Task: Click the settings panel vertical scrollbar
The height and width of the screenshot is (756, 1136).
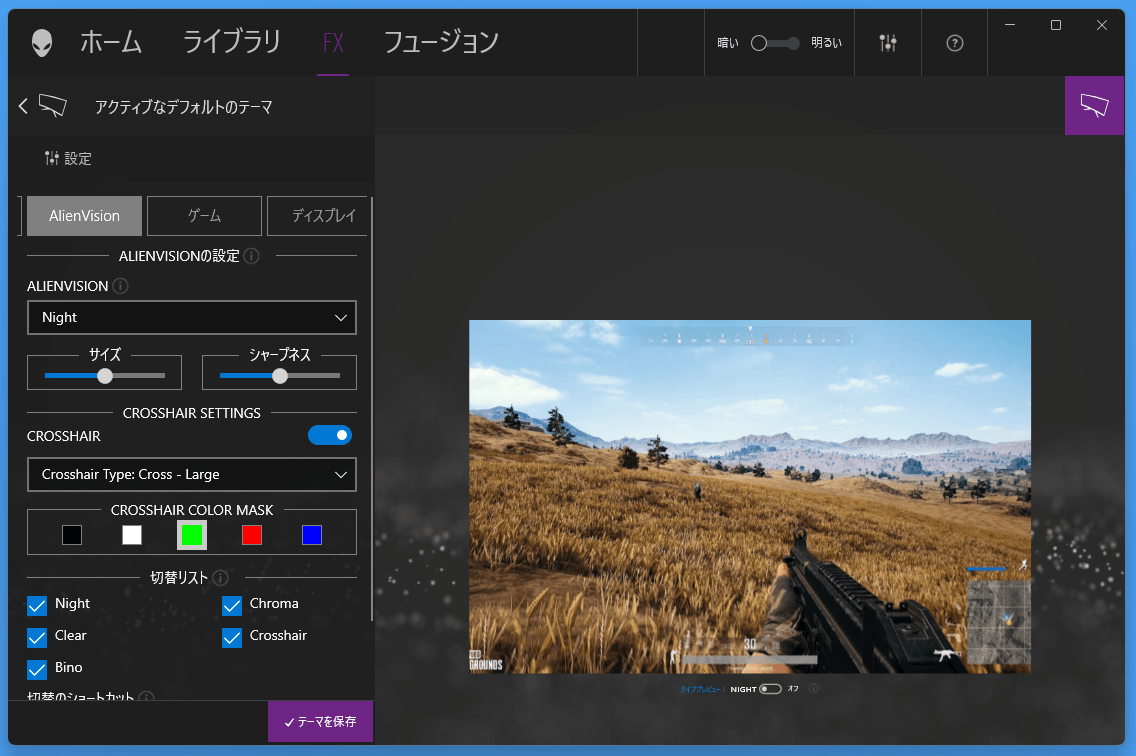Action: tap(372, 410)
